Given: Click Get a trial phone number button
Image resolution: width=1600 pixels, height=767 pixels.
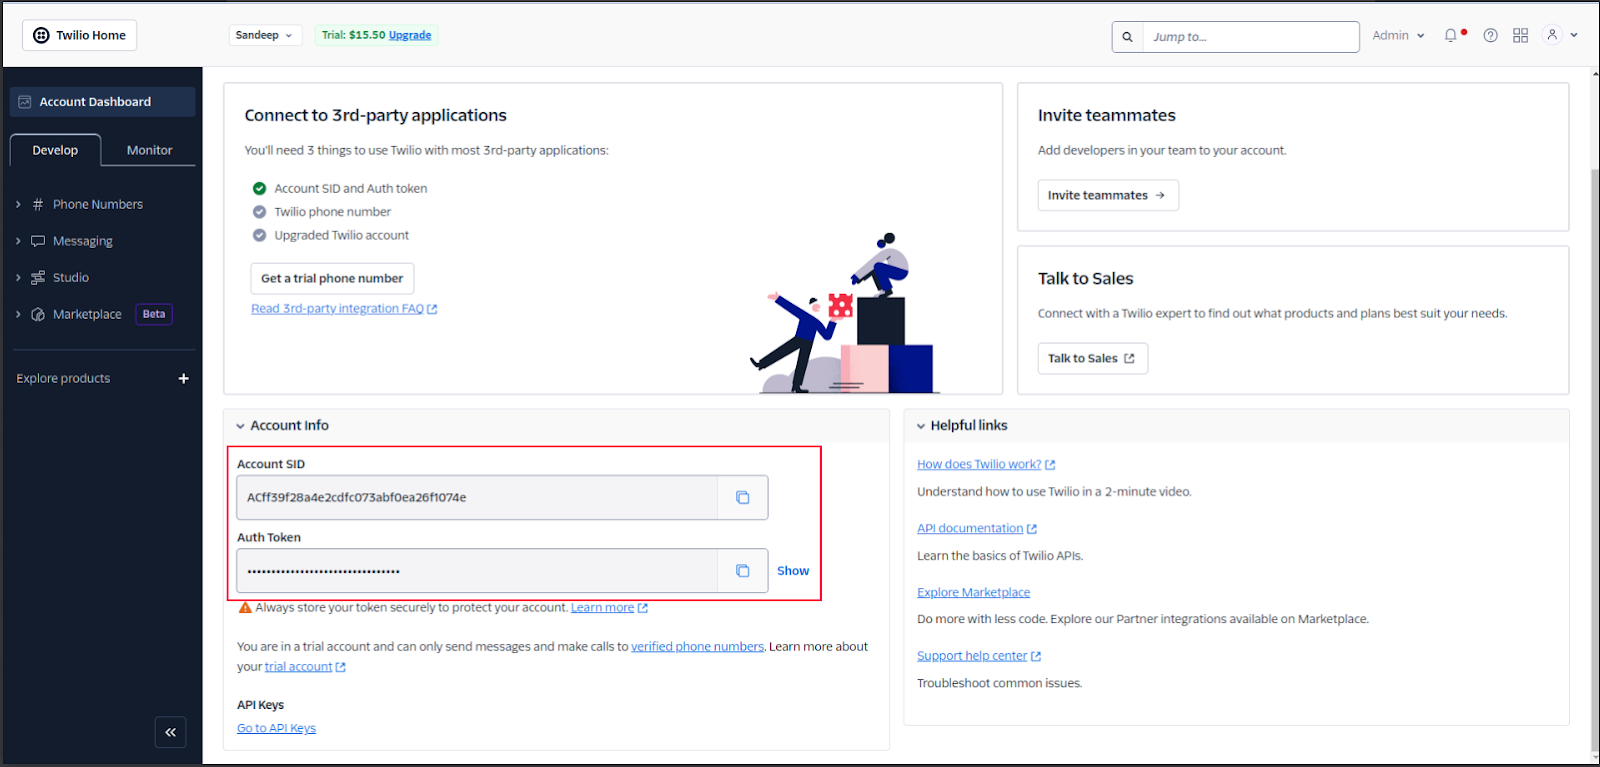Looking at the screenshot, I should (332, 278).
